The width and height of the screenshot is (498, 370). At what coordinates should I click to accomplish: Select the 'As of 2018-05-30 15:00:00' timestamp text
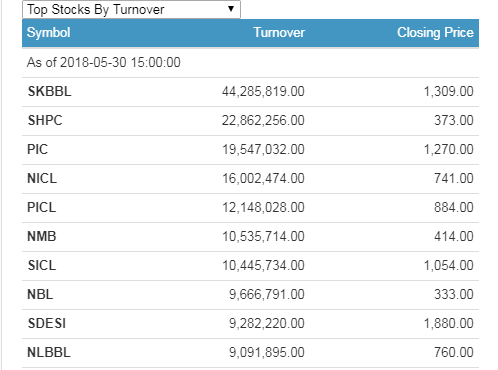pos(104,63)
